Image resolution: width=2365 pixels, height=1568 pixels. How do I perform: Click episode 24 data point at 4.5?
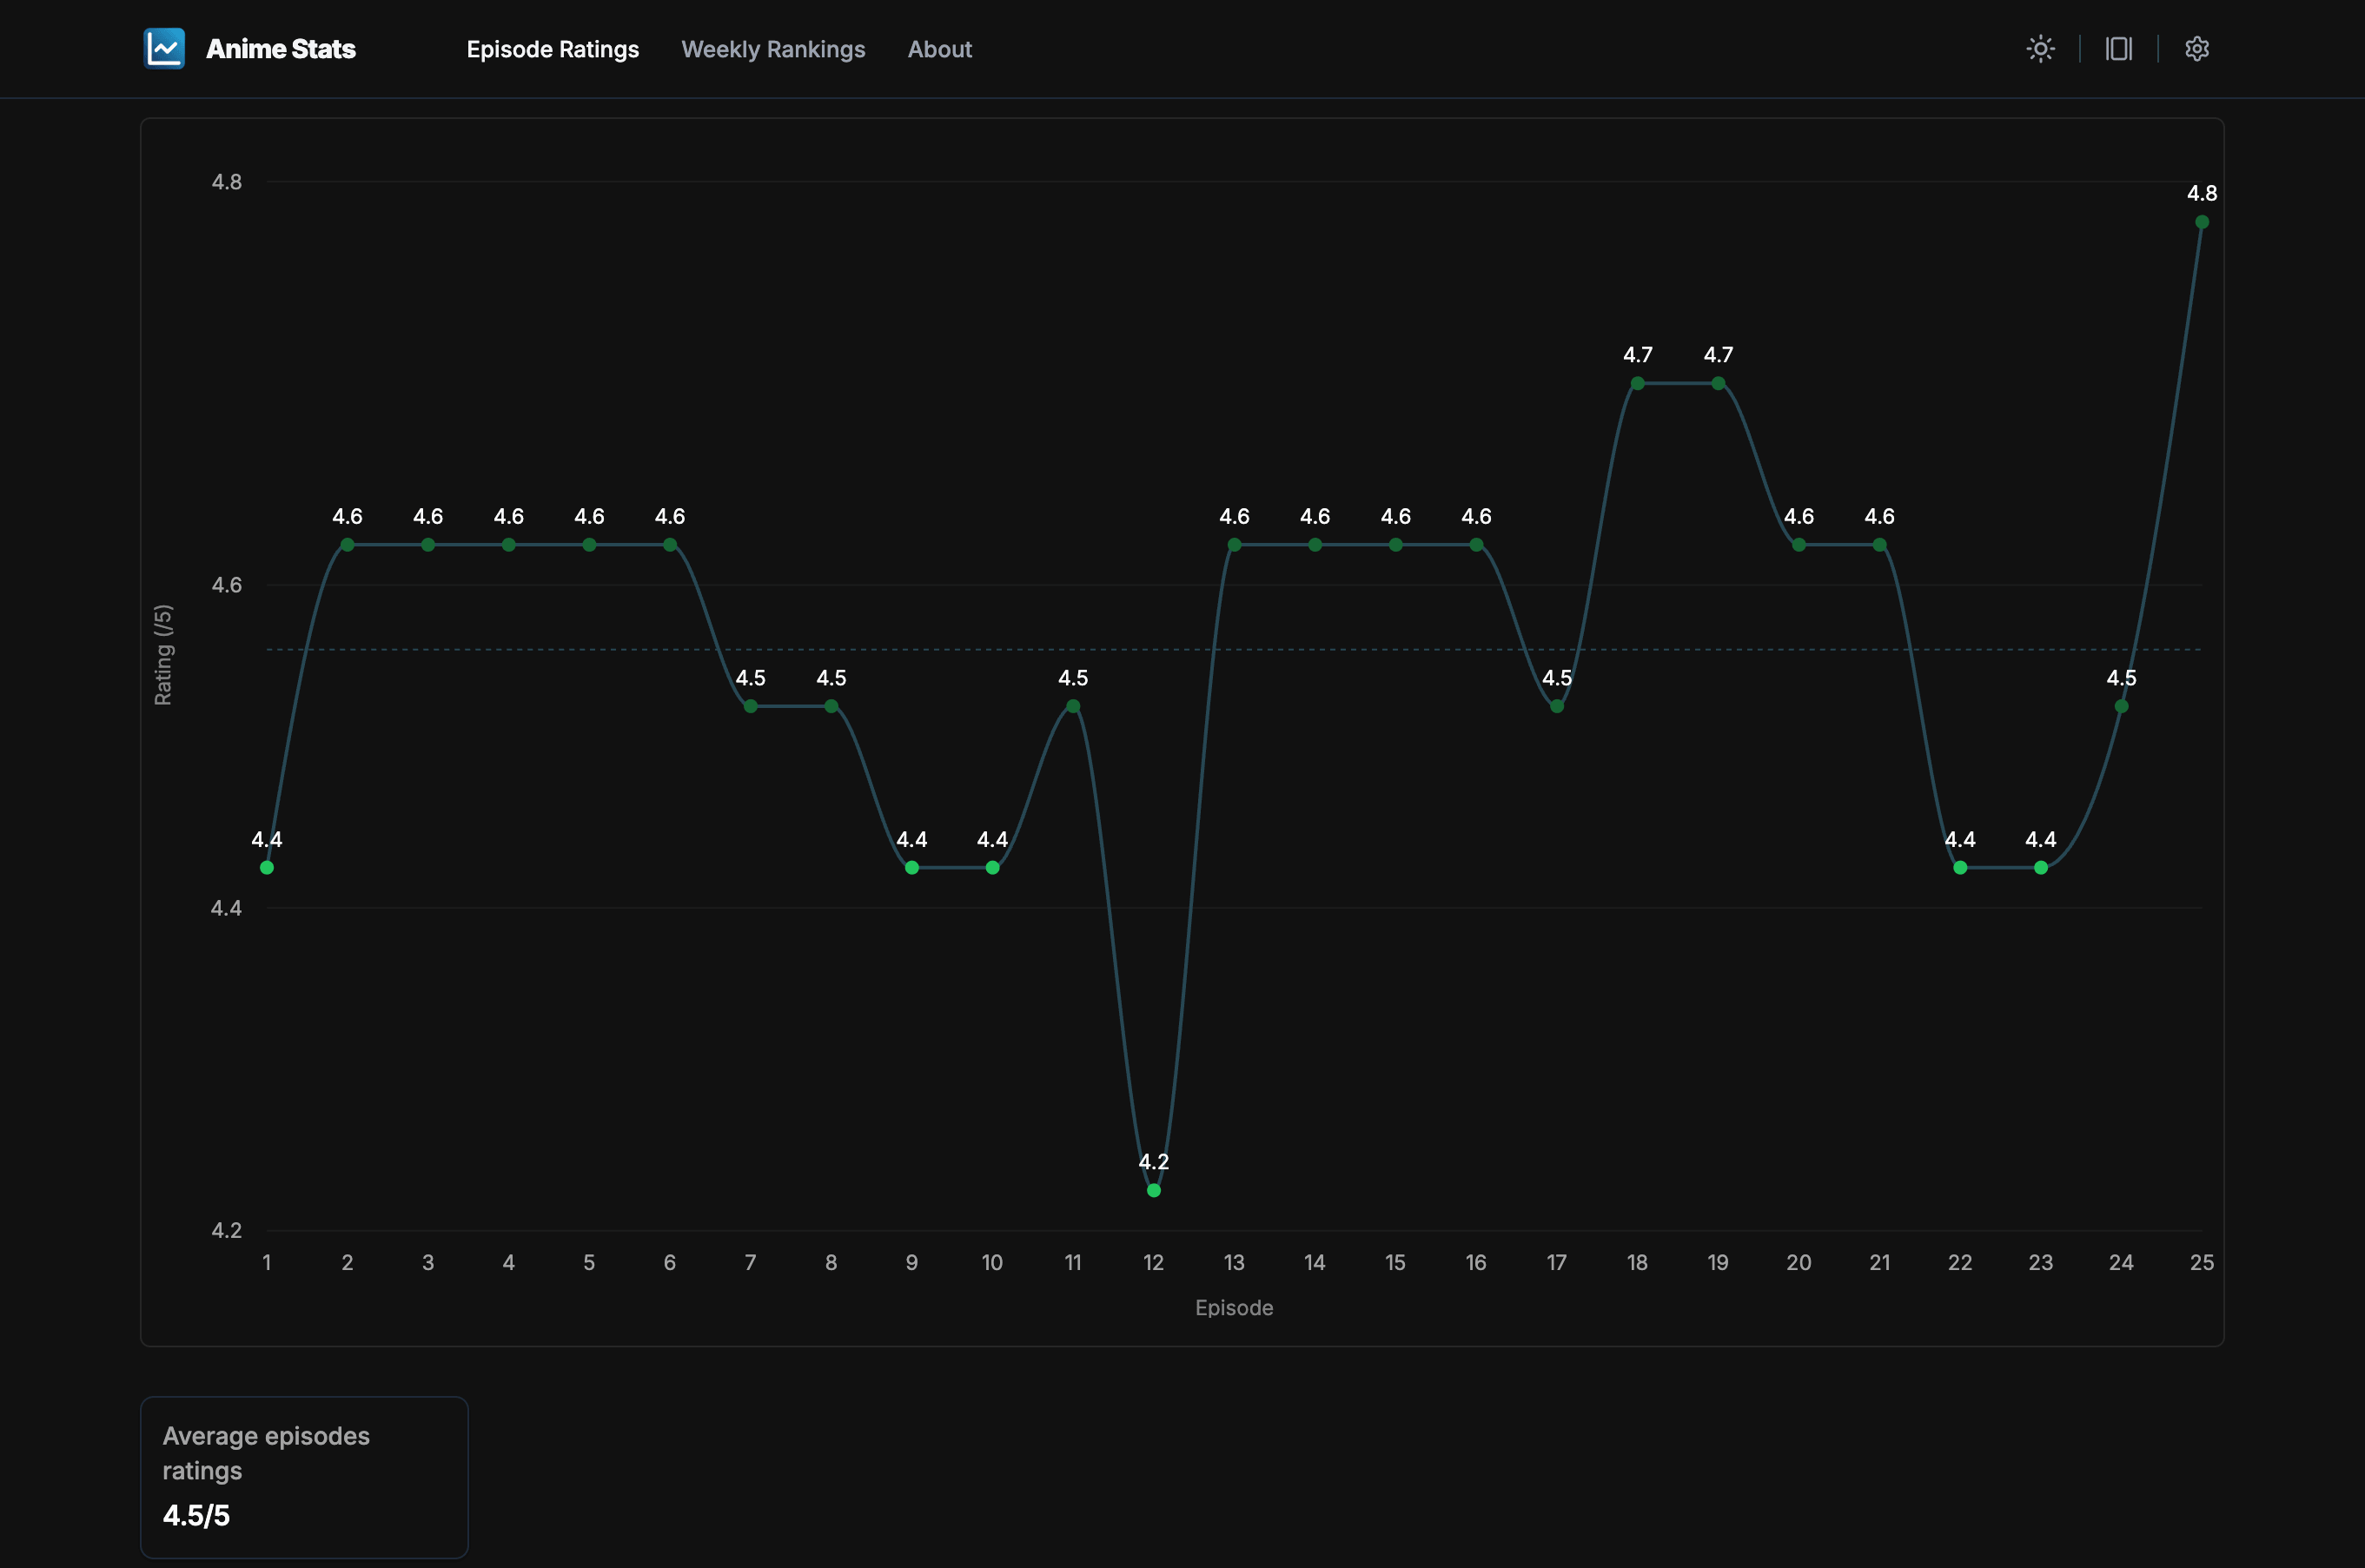[2120, 706]
